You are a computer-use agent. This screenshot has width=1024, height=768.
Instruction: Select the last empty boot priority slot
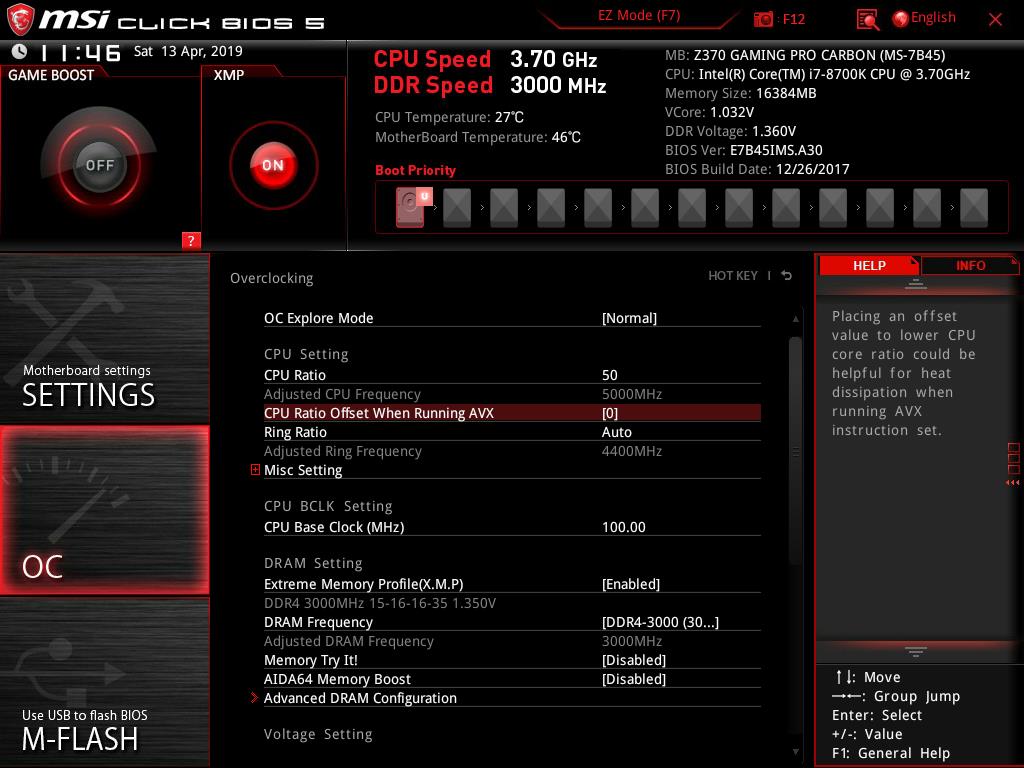(974, 208)
